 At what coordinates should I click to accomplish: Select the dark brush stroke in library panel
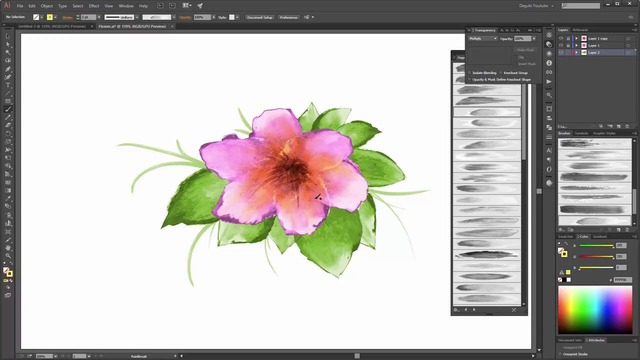(x=487, y=254)
